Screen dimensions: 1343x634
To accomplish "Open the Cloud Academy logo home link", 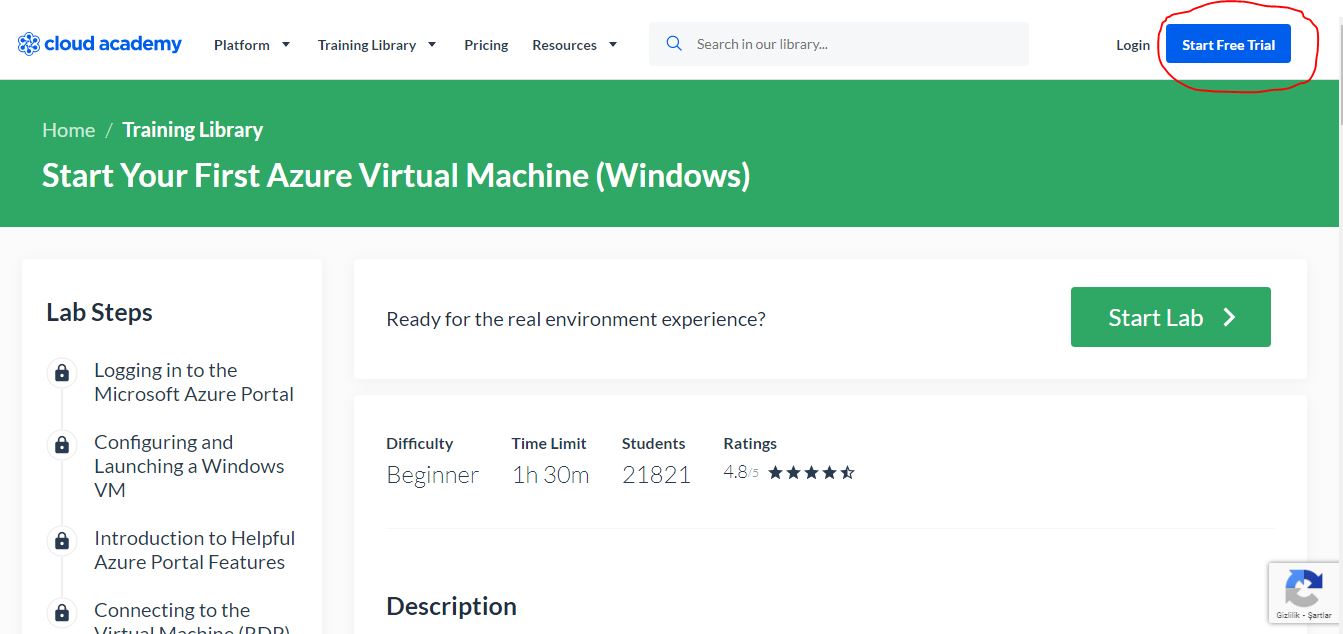I will point(100,44).
